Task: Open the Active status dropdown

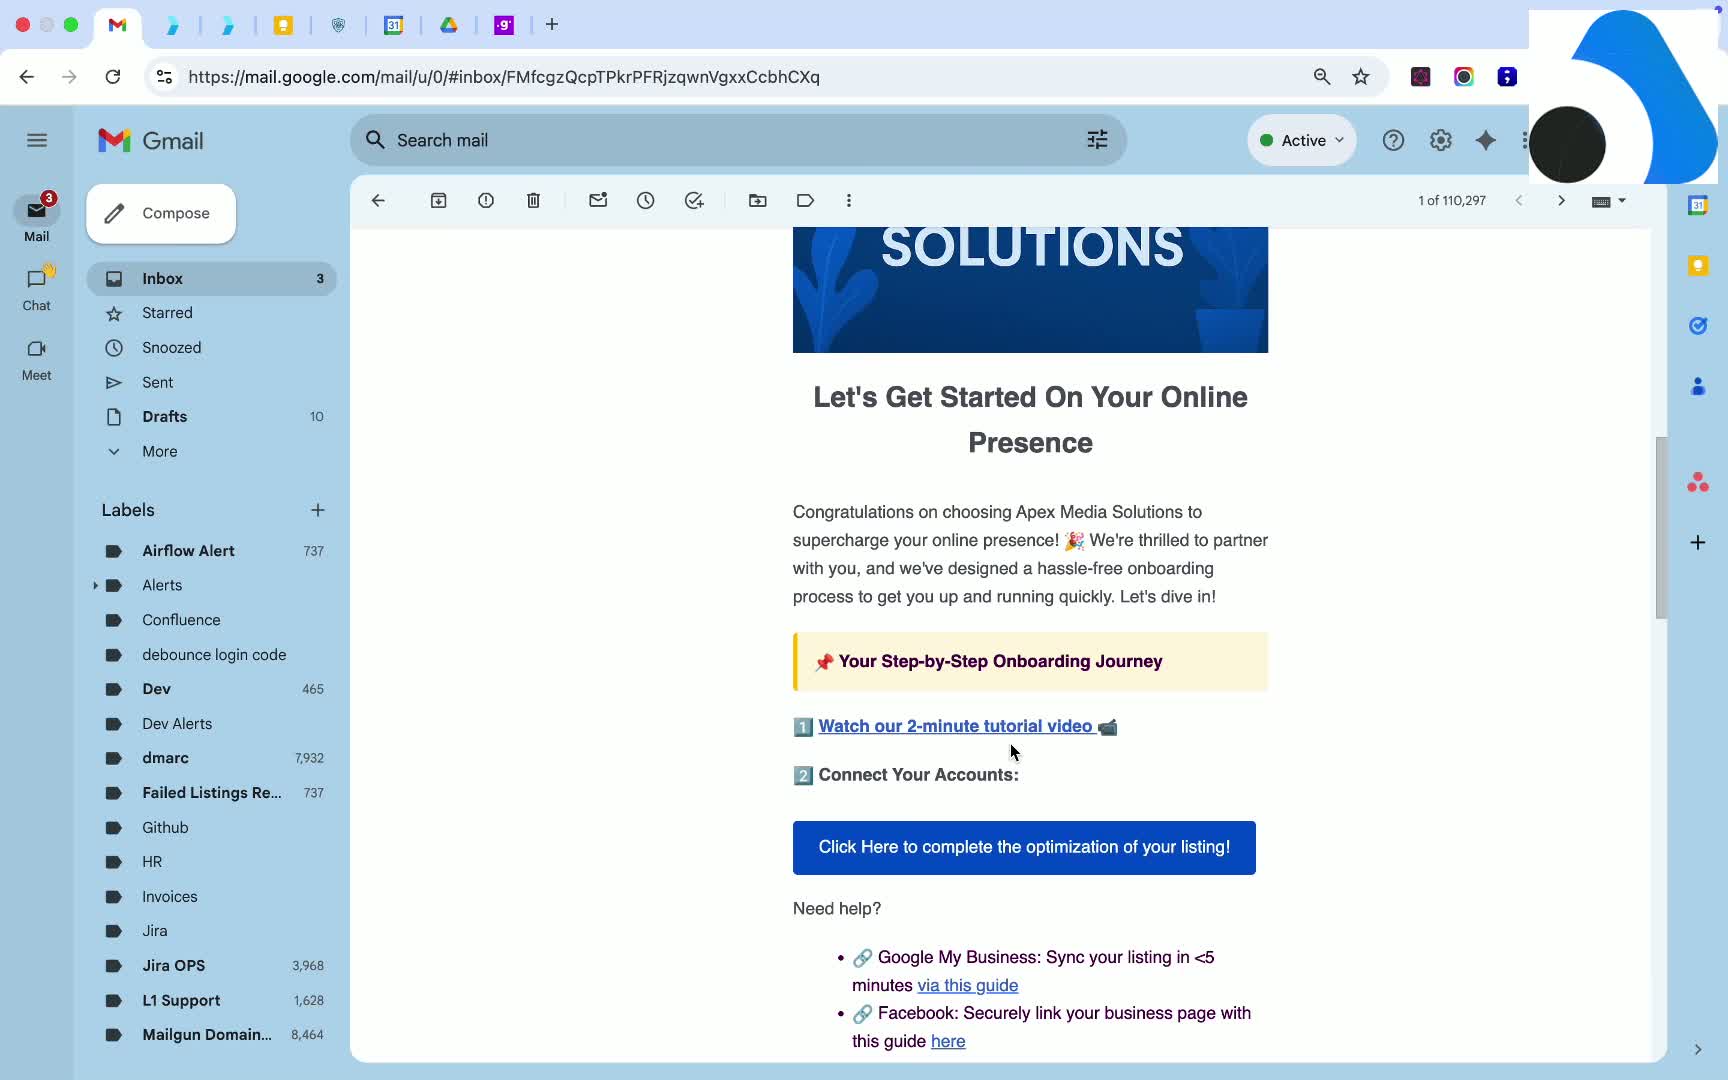Action: point(1302,140)
